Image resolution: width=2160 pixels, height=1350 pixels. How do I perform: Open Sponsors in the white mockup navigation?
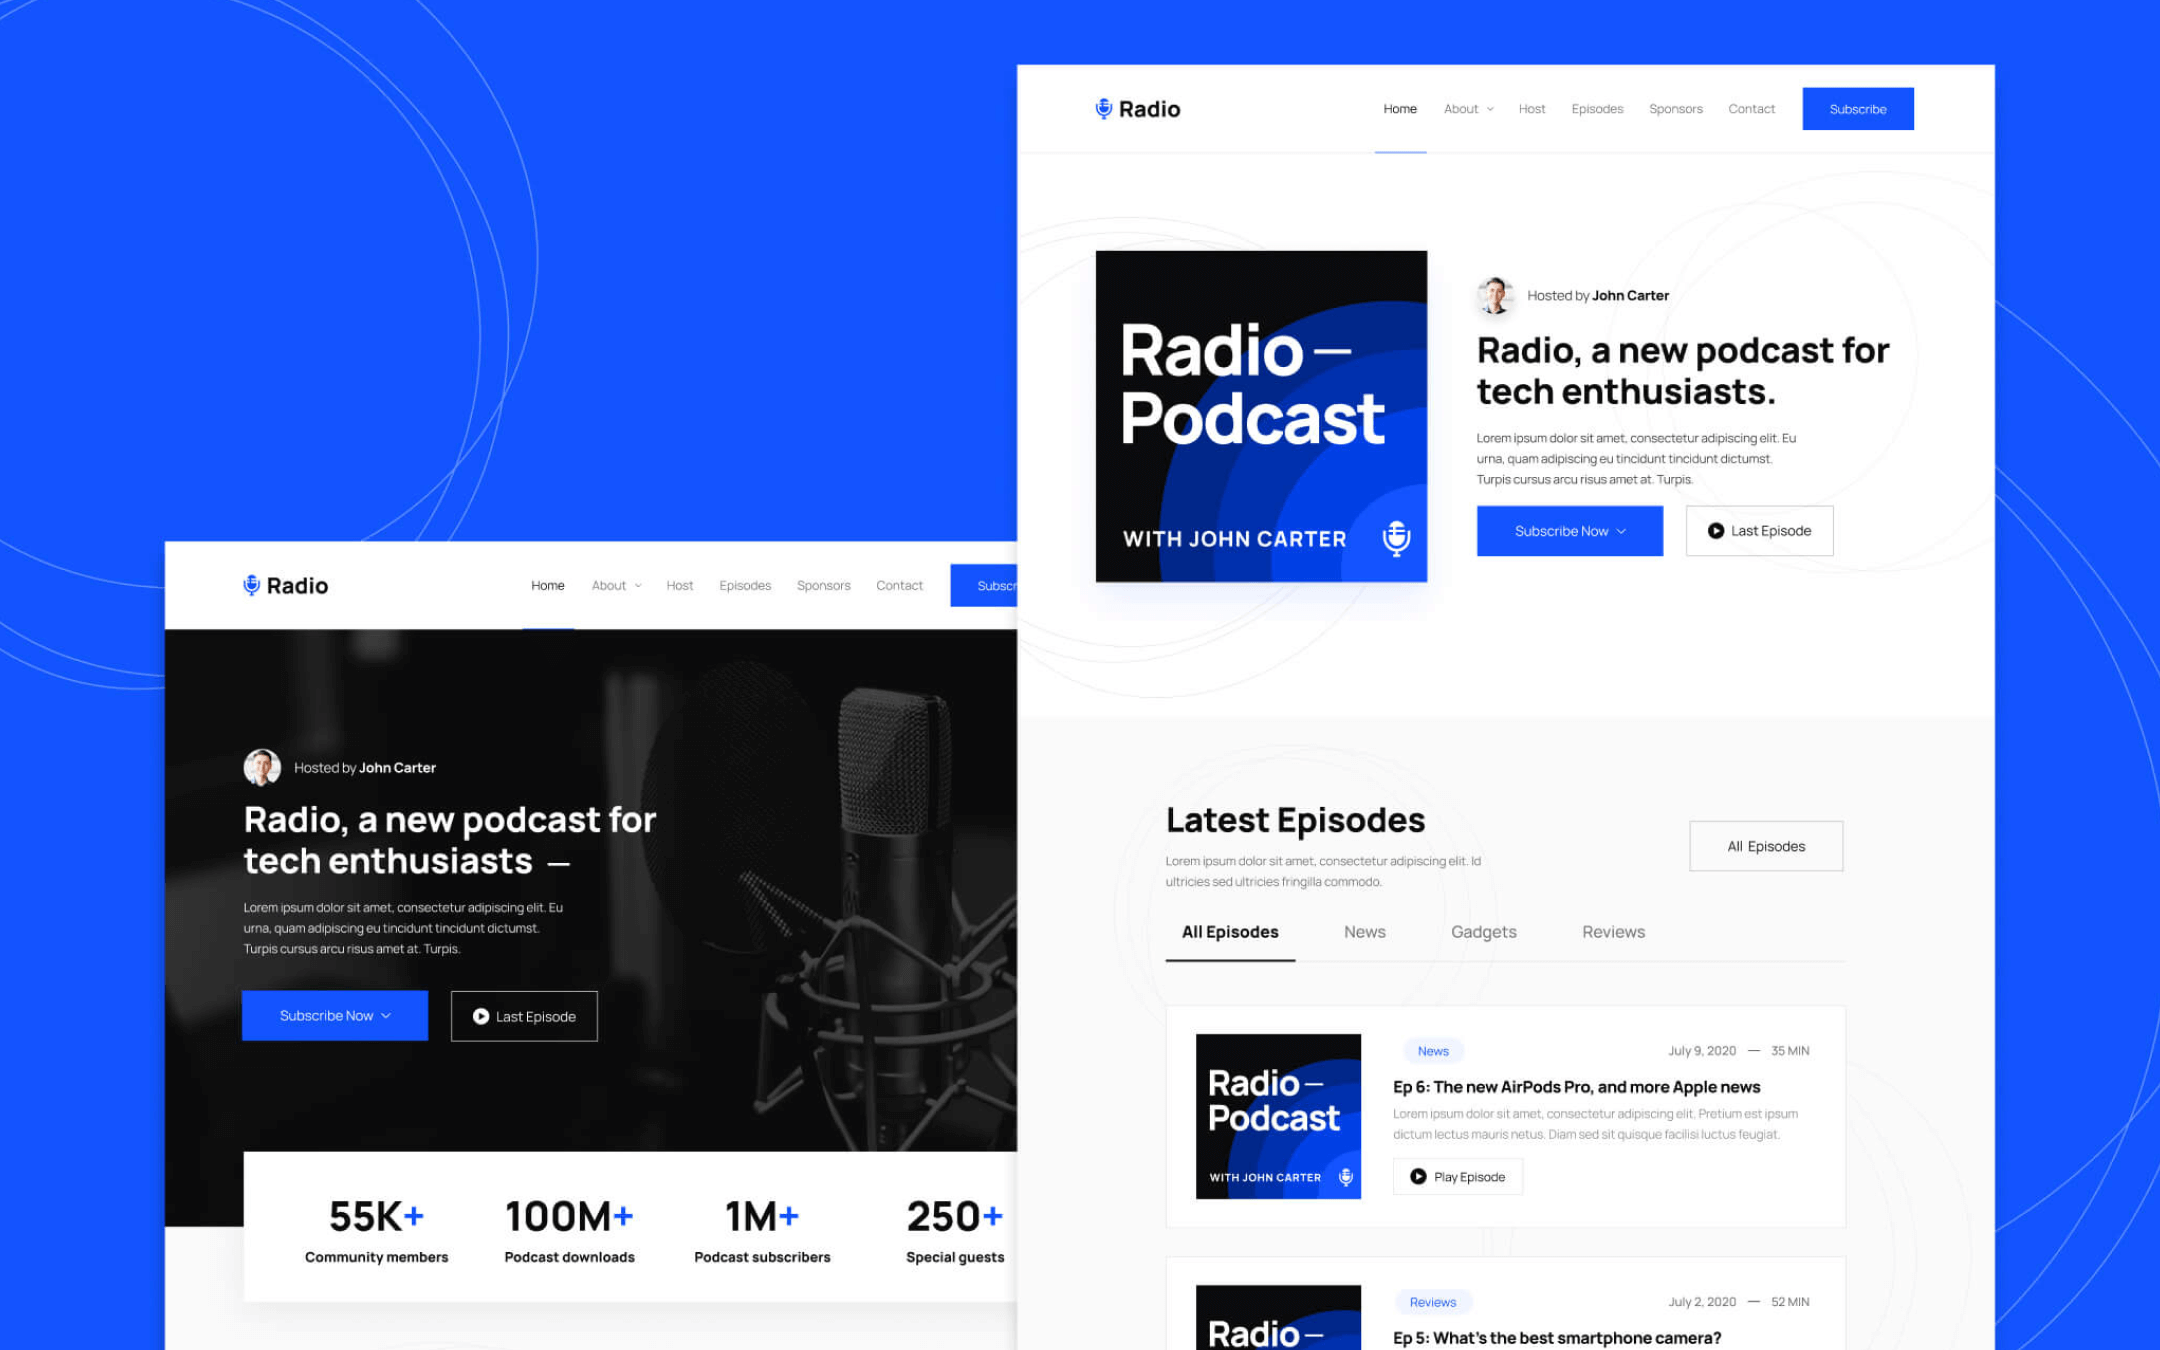(x=1676, y=109)
